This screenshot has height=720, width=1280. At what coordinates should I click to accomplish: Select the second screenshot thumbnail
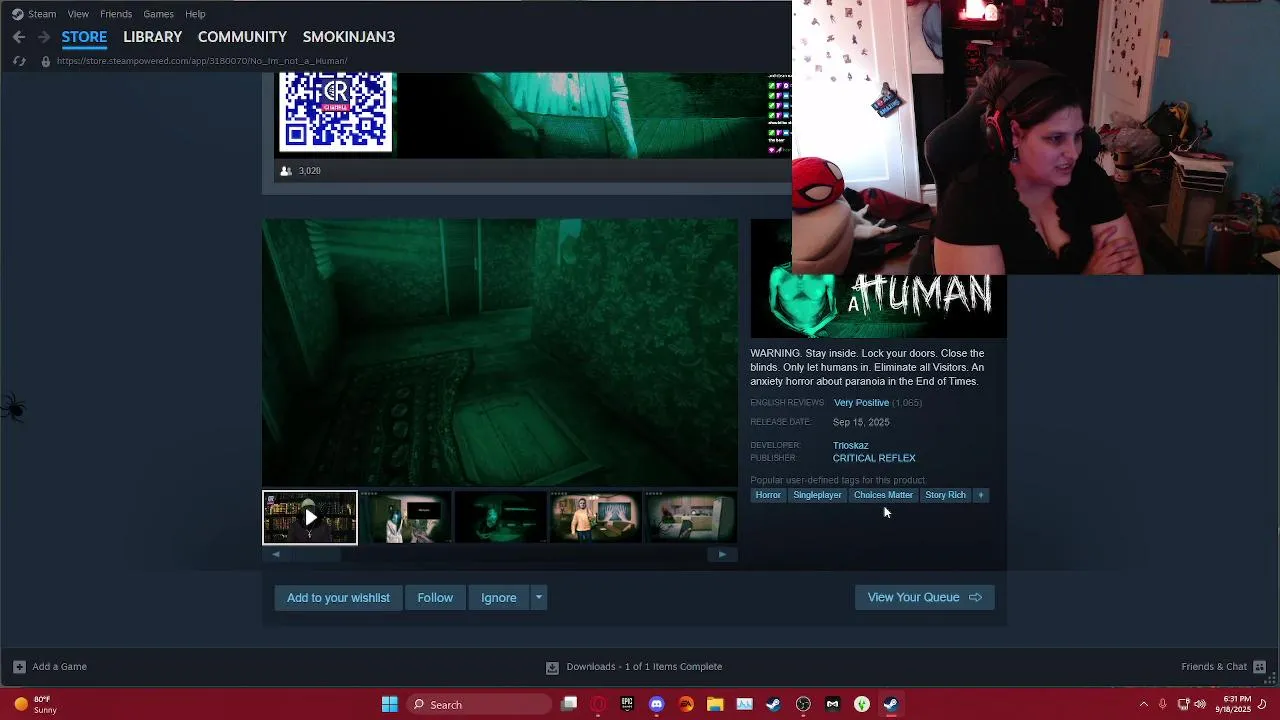click(405, 517)
